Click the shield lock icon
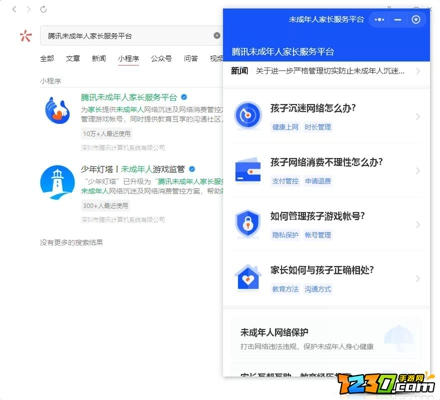The width and height of the screenshot is (440, 400). click(248, 223)
